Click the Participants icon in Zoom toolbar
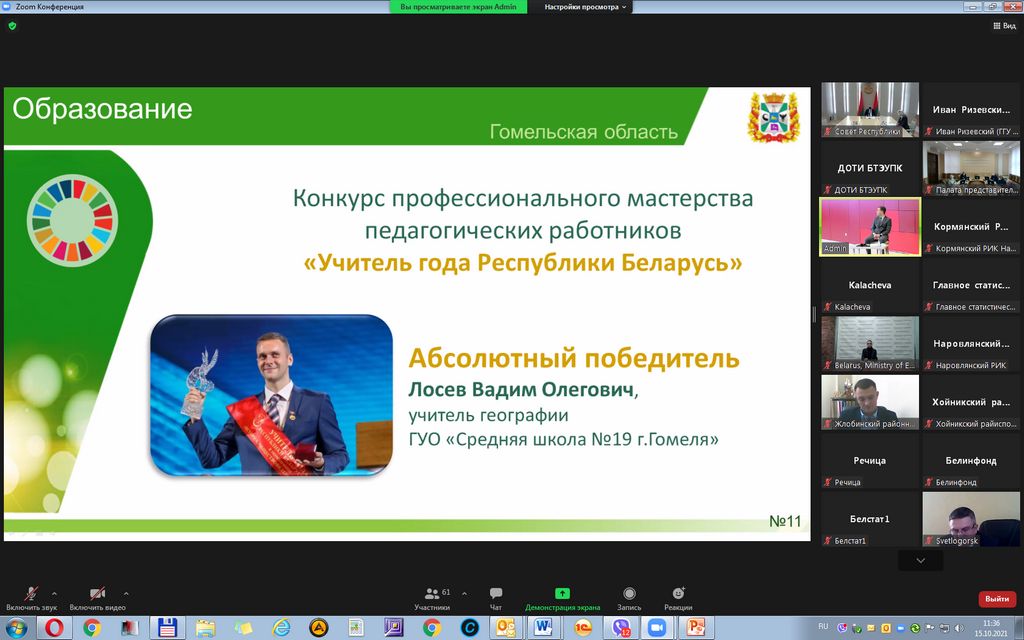 [x=432, y=594]
